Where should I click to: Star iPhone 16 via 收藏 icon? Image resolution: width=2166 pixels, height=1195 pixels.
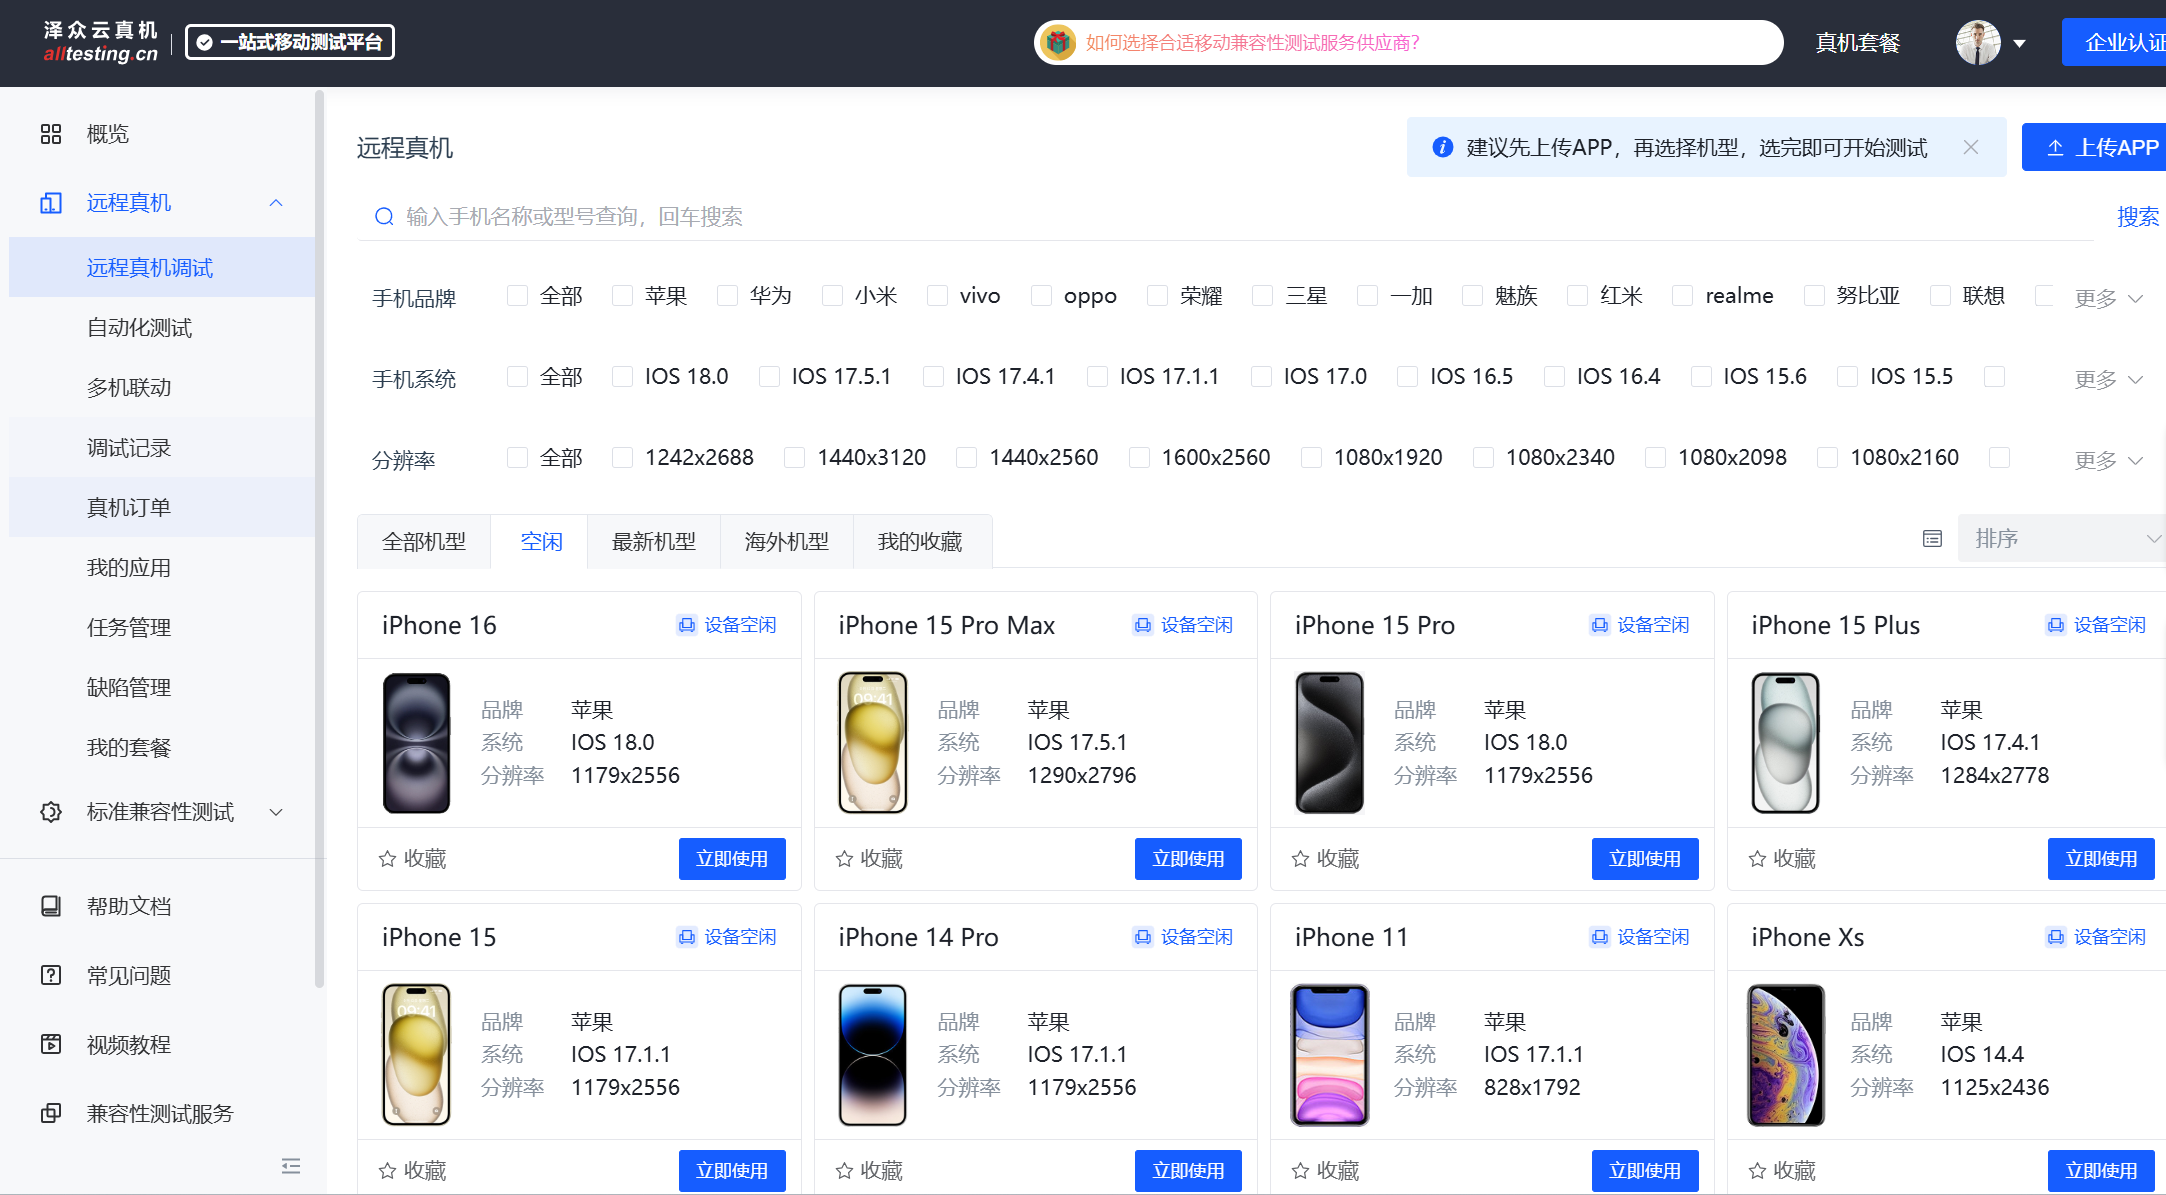coord(388,859)
